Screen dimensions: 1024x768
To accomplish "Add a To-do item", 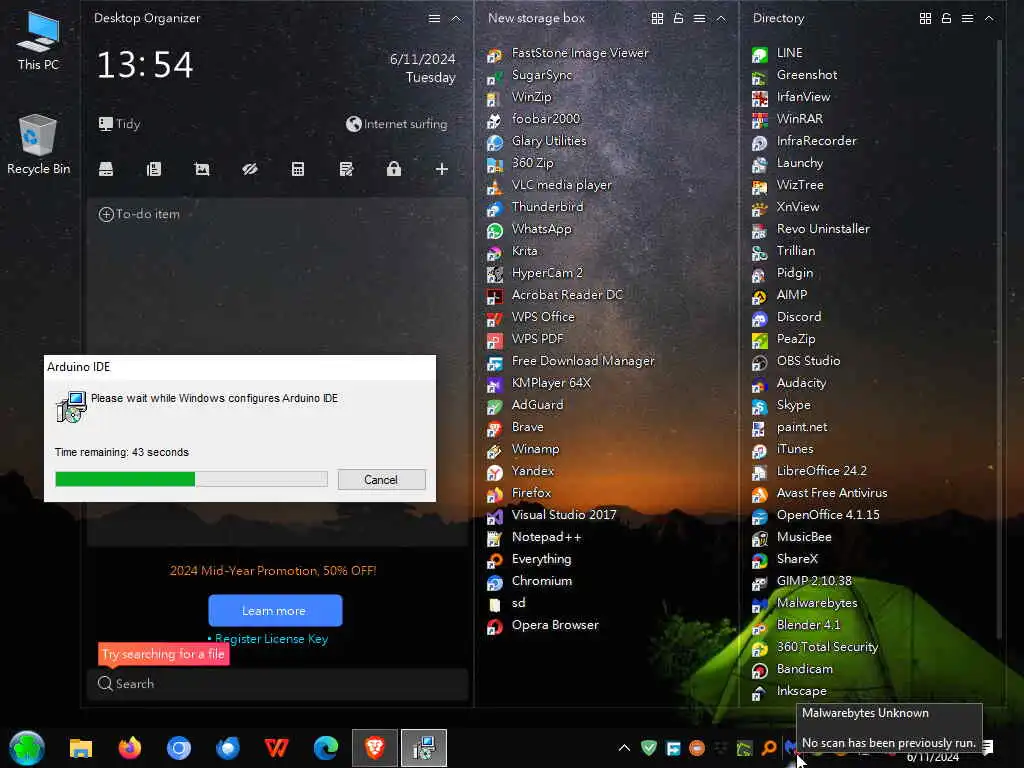I will click(x=138, y=215).
